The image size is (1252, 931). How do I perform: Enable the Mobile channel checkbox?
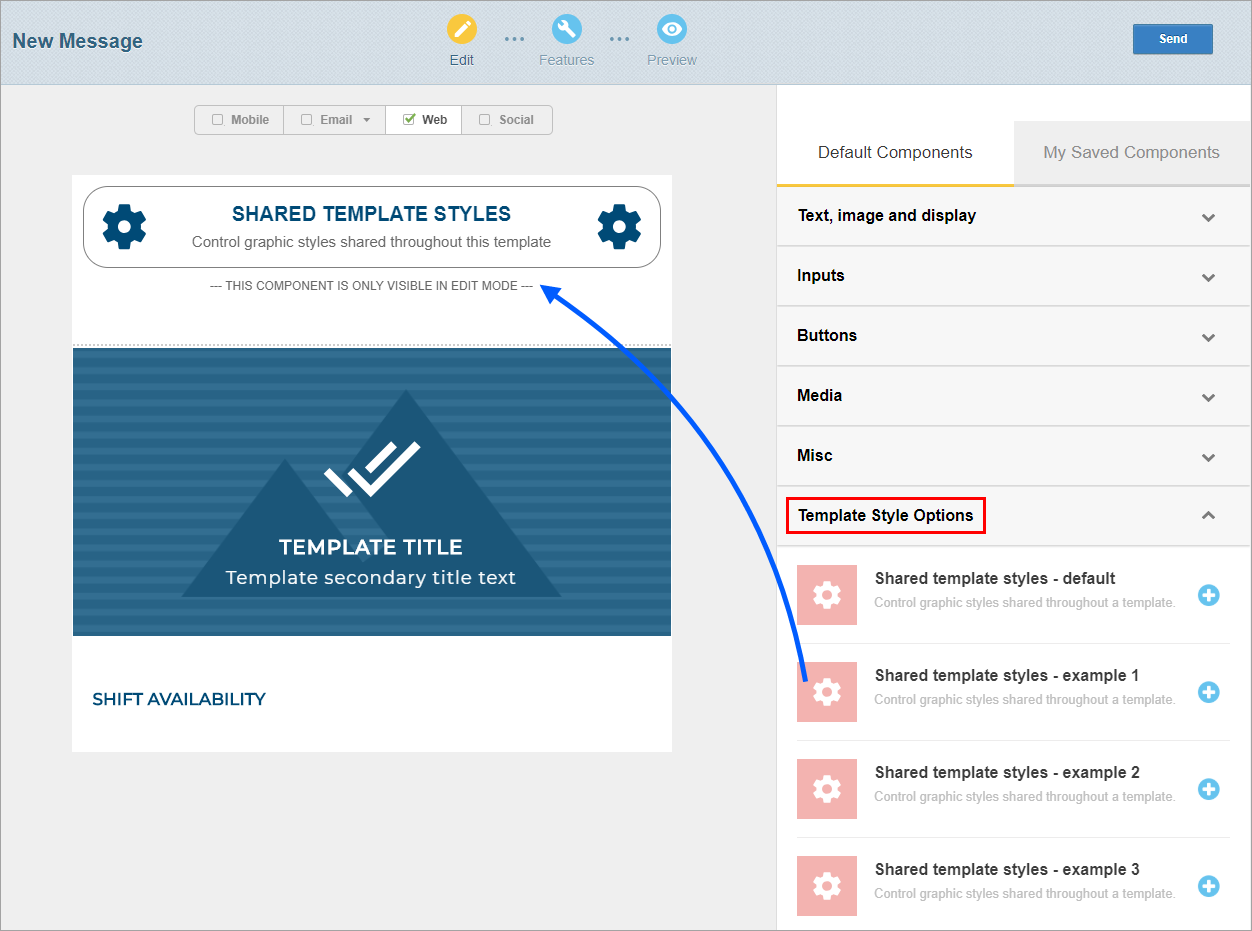point(217,120)
